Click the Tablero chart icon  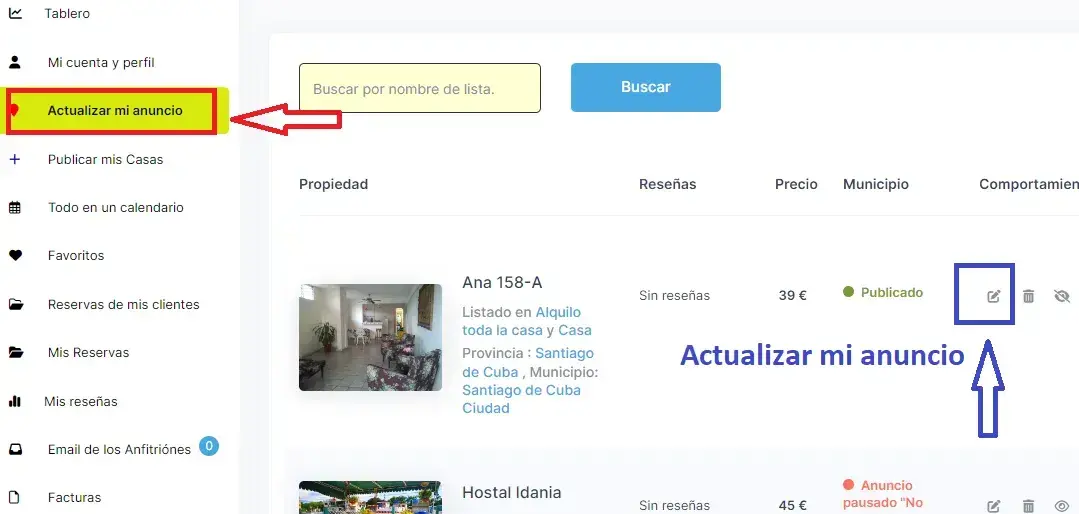(x=15, y=13)
